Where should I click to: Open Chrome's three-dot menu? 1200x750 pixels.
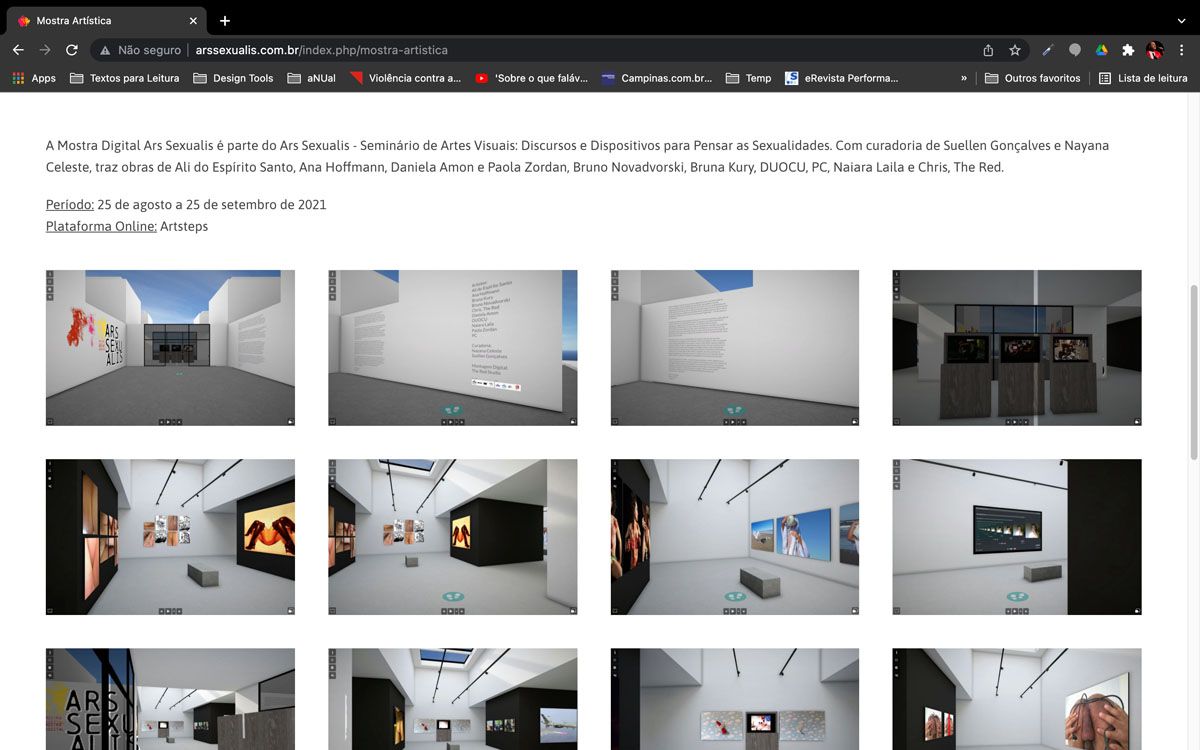tap(1182, 50)
